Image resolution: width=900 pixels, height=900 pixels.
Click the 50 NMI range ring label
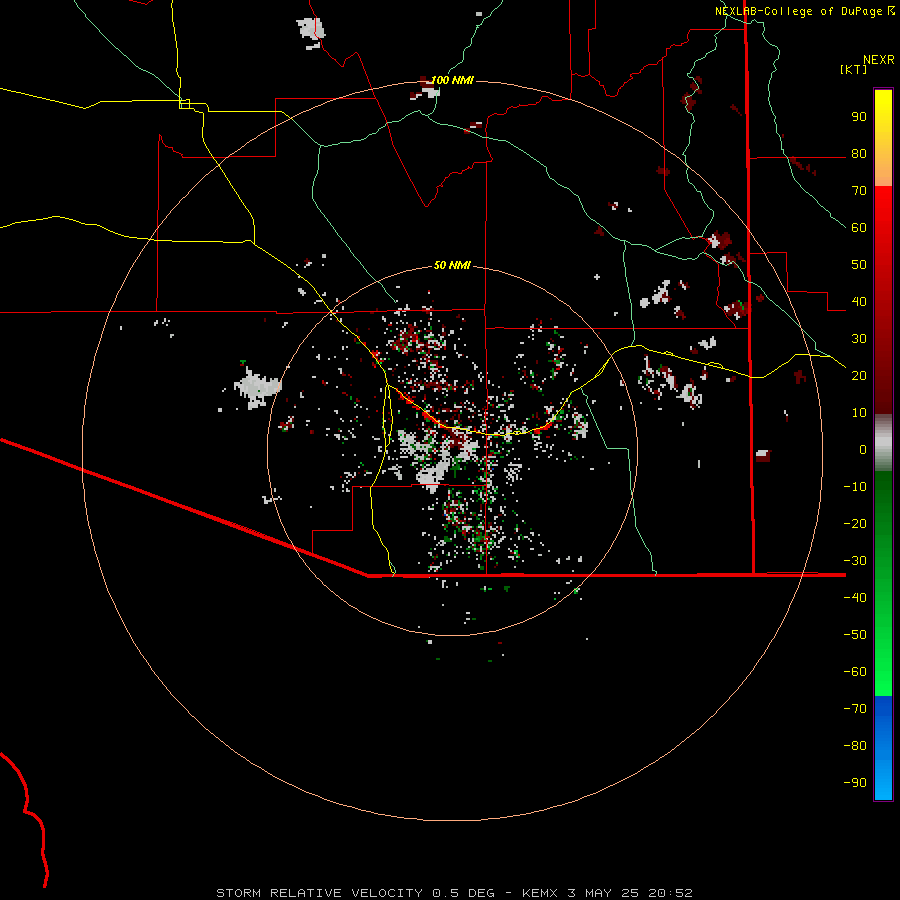[452, 265]
